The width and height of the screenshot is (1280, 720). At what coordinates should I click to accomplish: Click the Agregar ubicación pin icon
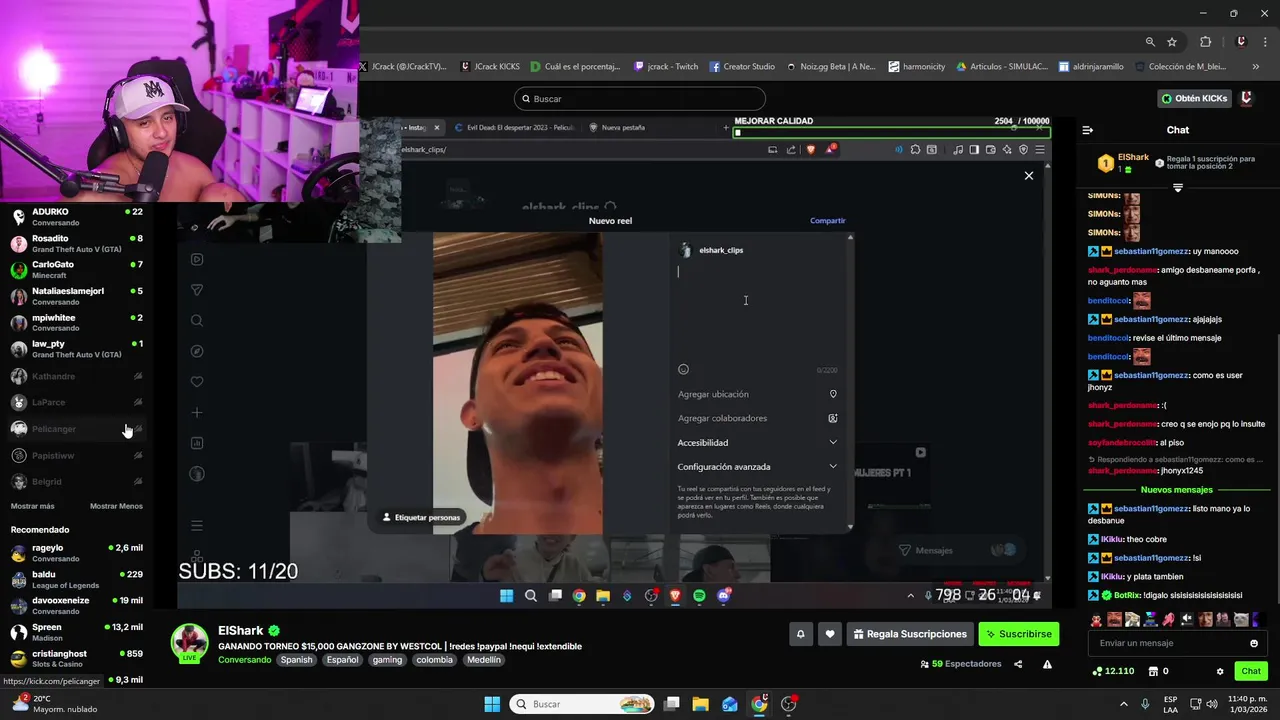[x=833, y=394]
